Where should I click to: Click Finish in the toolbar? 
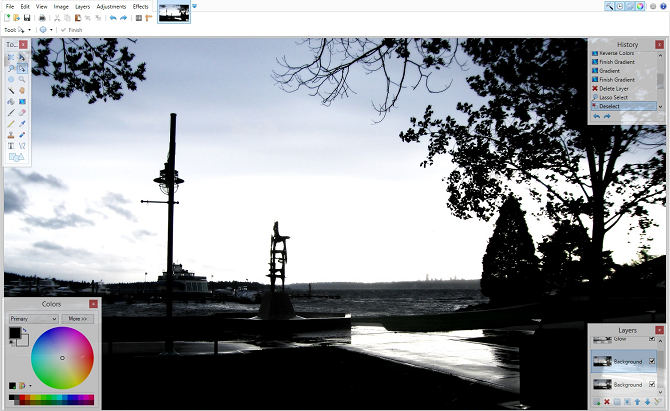click(72, 30)
